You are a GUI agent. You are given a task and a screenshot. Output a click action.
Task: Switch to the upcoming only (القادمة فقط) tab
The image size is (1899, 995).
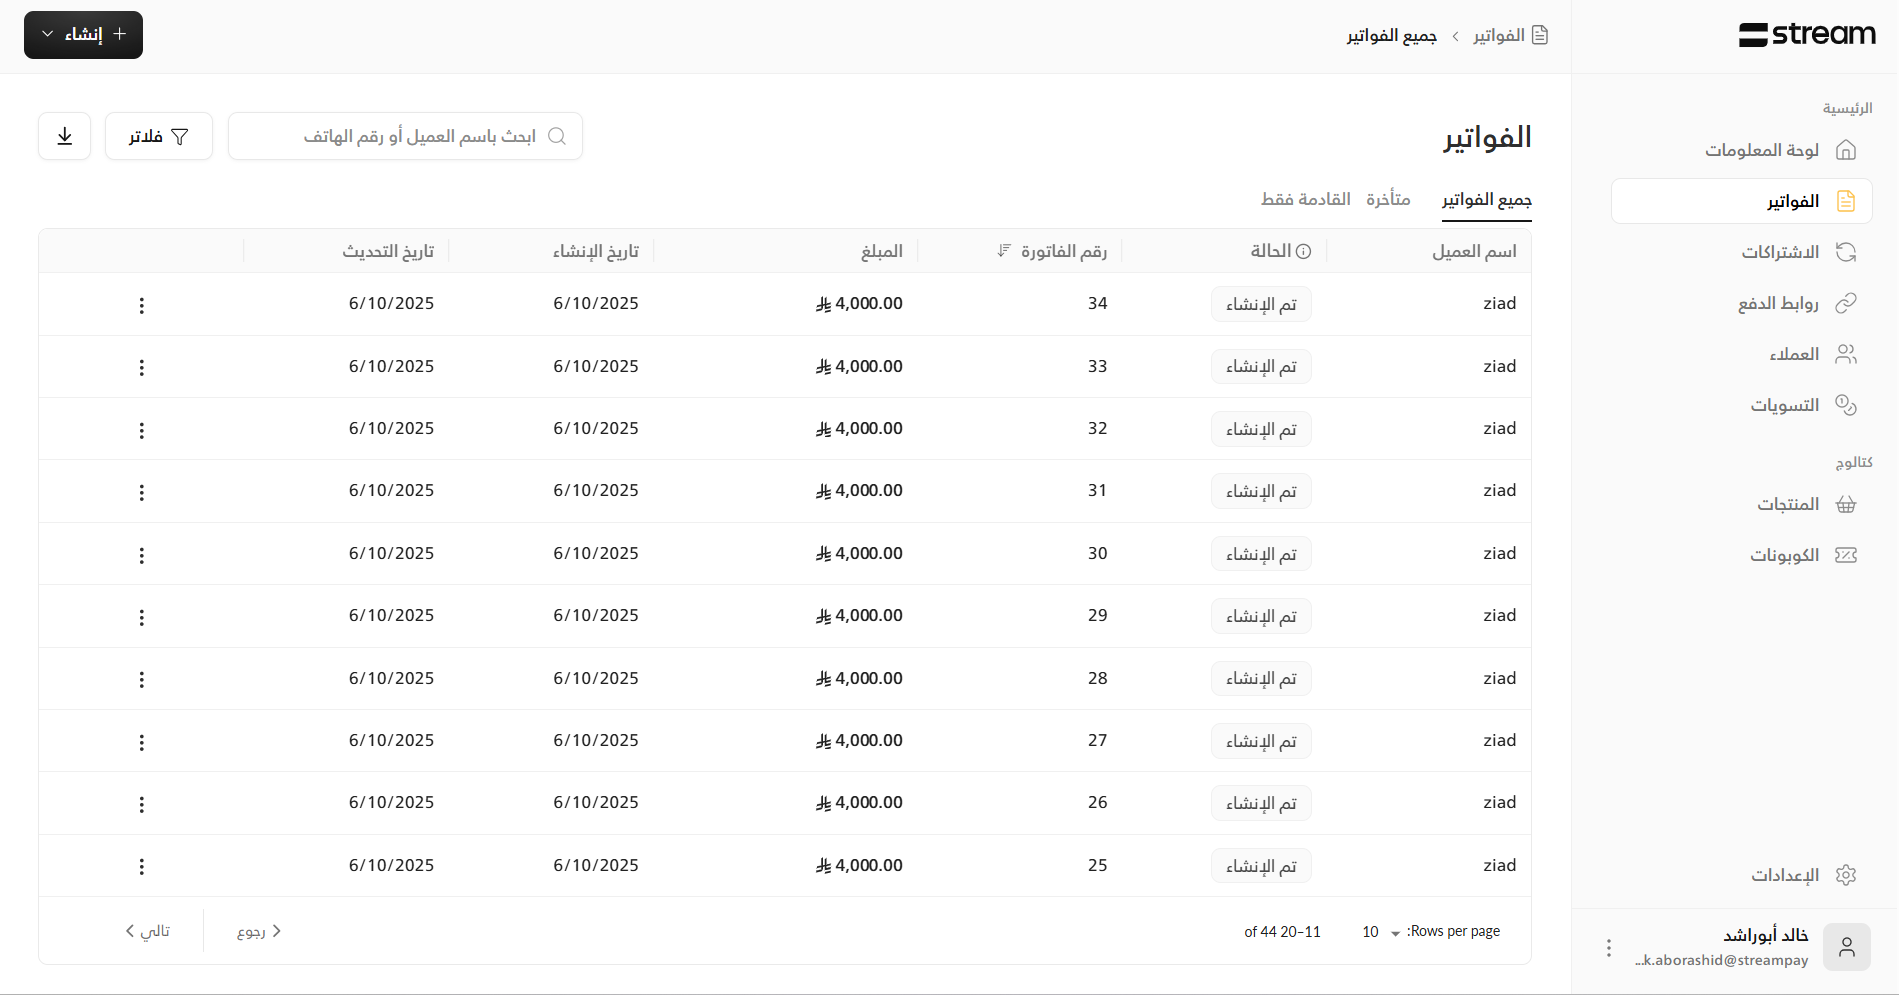tap(1305, 199)
